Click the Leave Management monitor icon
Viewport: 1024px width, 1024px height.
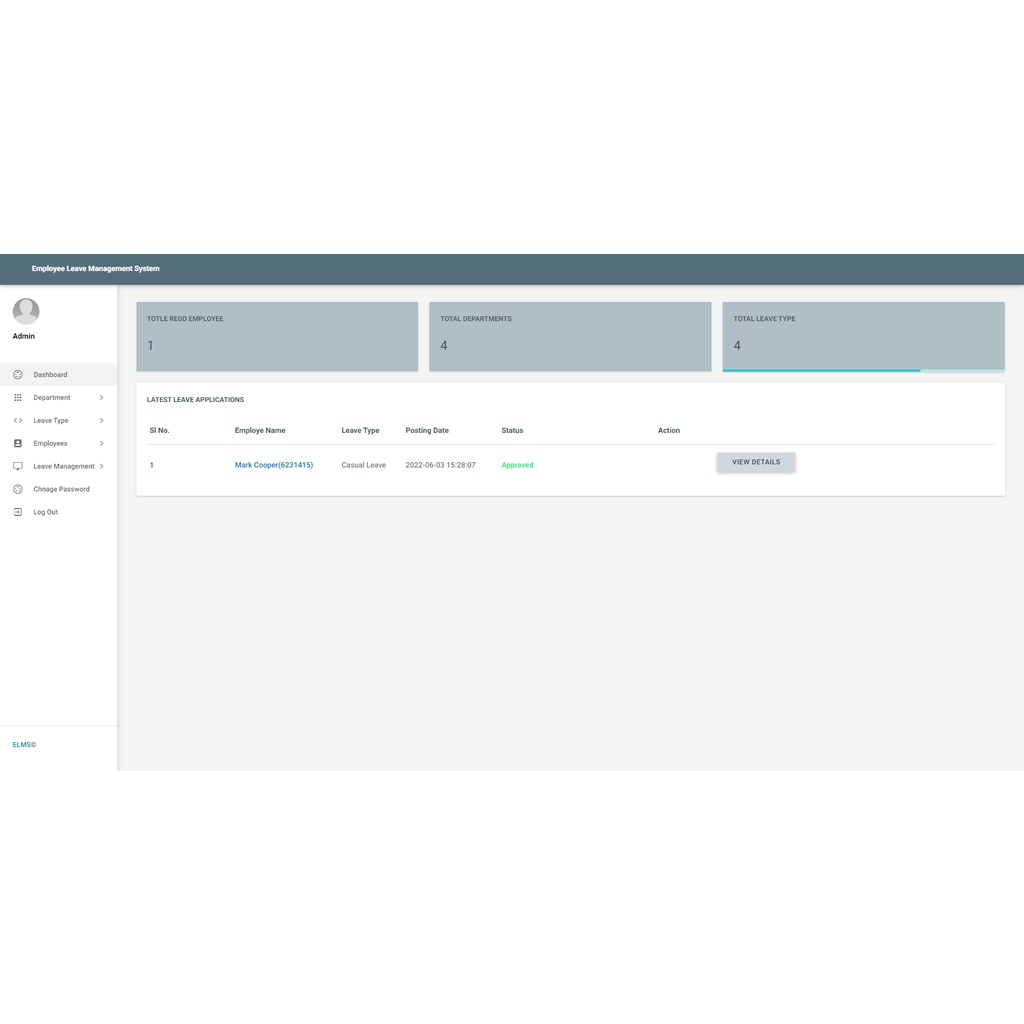point(18,467)
